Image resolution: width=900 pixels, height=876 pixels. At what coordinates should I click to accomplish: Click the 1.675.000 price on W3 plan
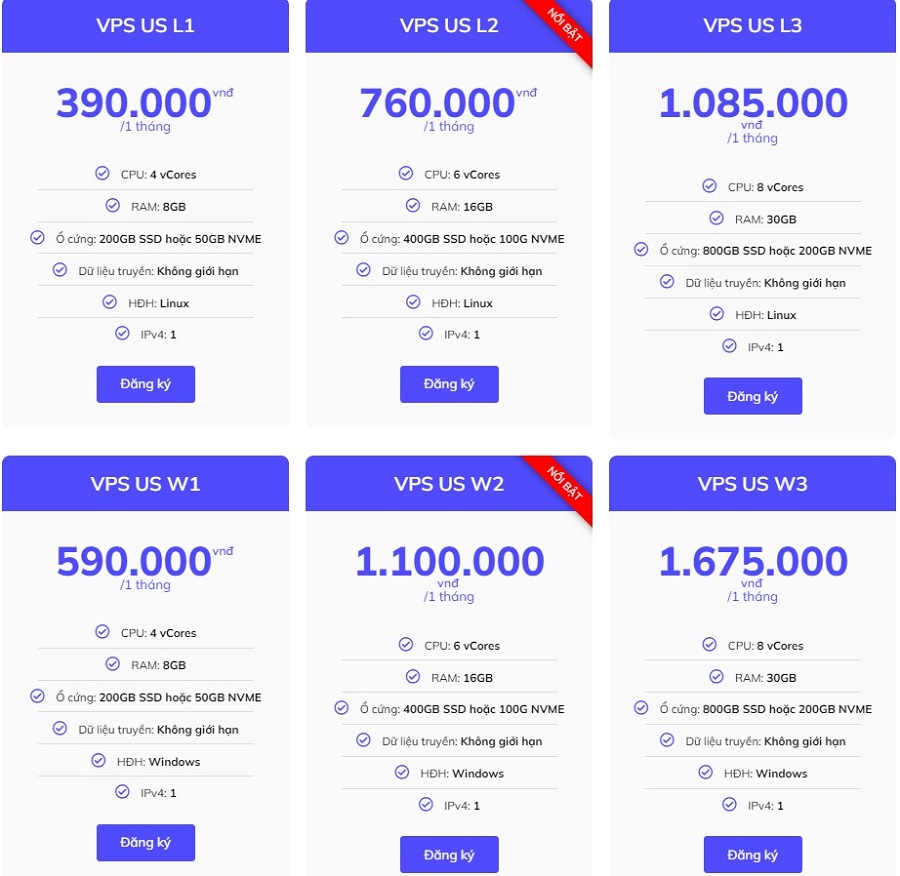[752, 561]
